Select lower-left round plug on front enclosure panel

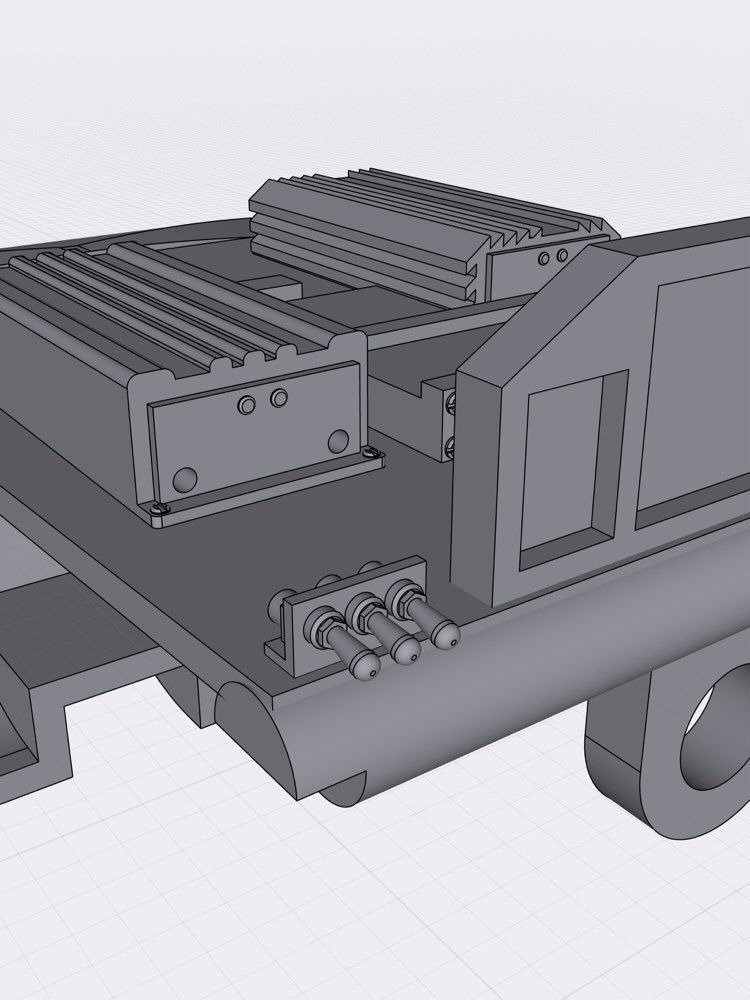point(183,480)
